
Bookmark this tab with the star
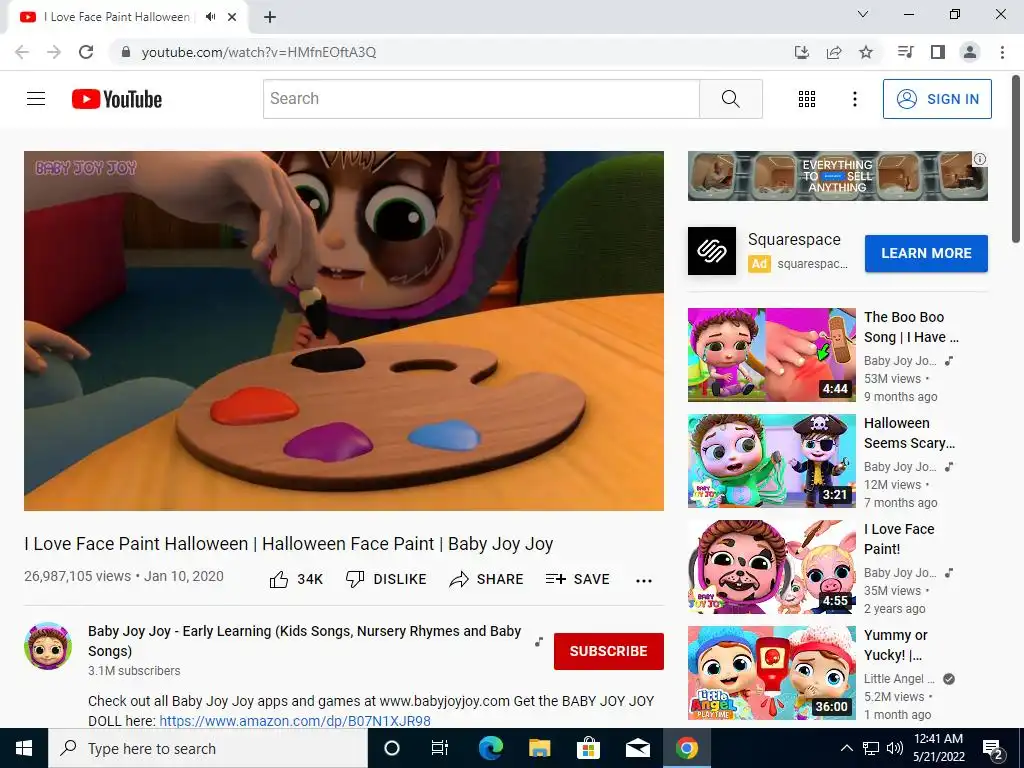click(x=866, y=52)
